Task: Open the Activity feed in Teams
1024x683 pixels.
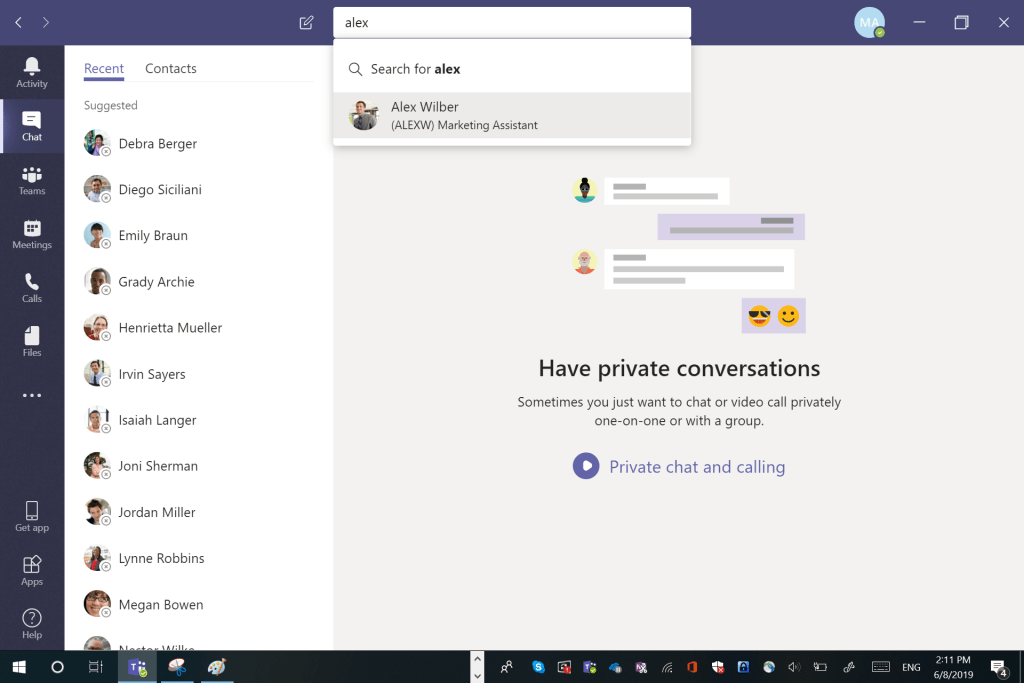Action: tap(31, 71)
